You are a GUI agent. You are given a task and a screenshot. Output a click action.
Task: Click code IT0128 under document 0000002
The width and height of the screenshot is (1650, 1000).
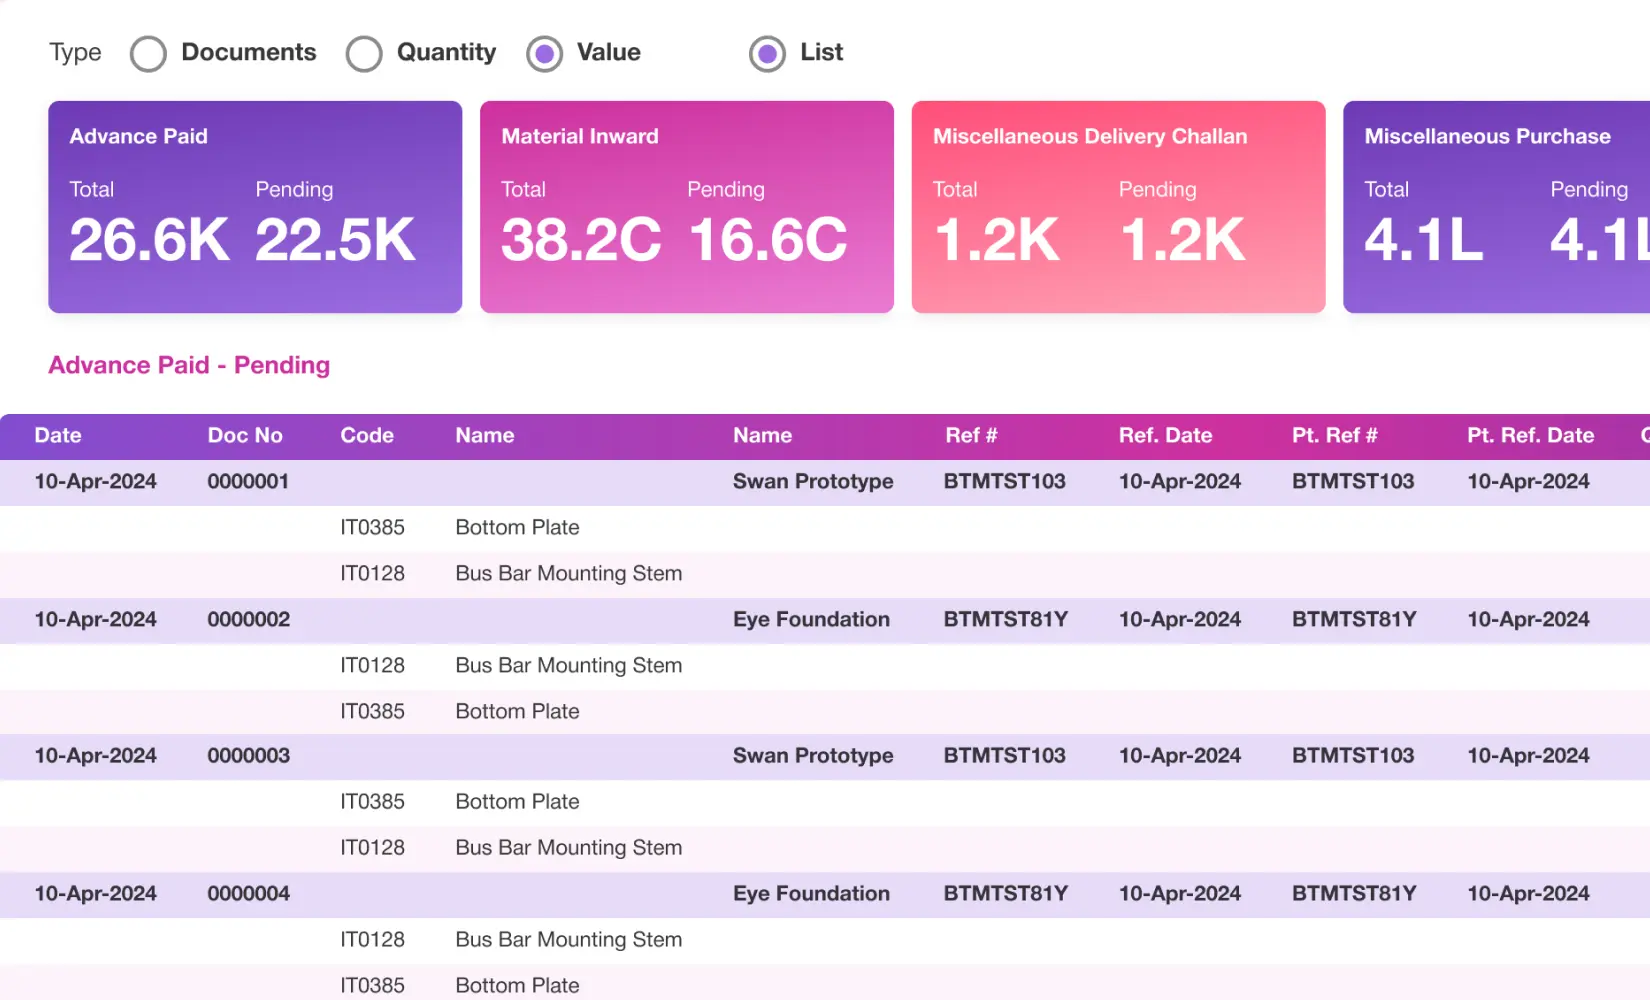372,666
